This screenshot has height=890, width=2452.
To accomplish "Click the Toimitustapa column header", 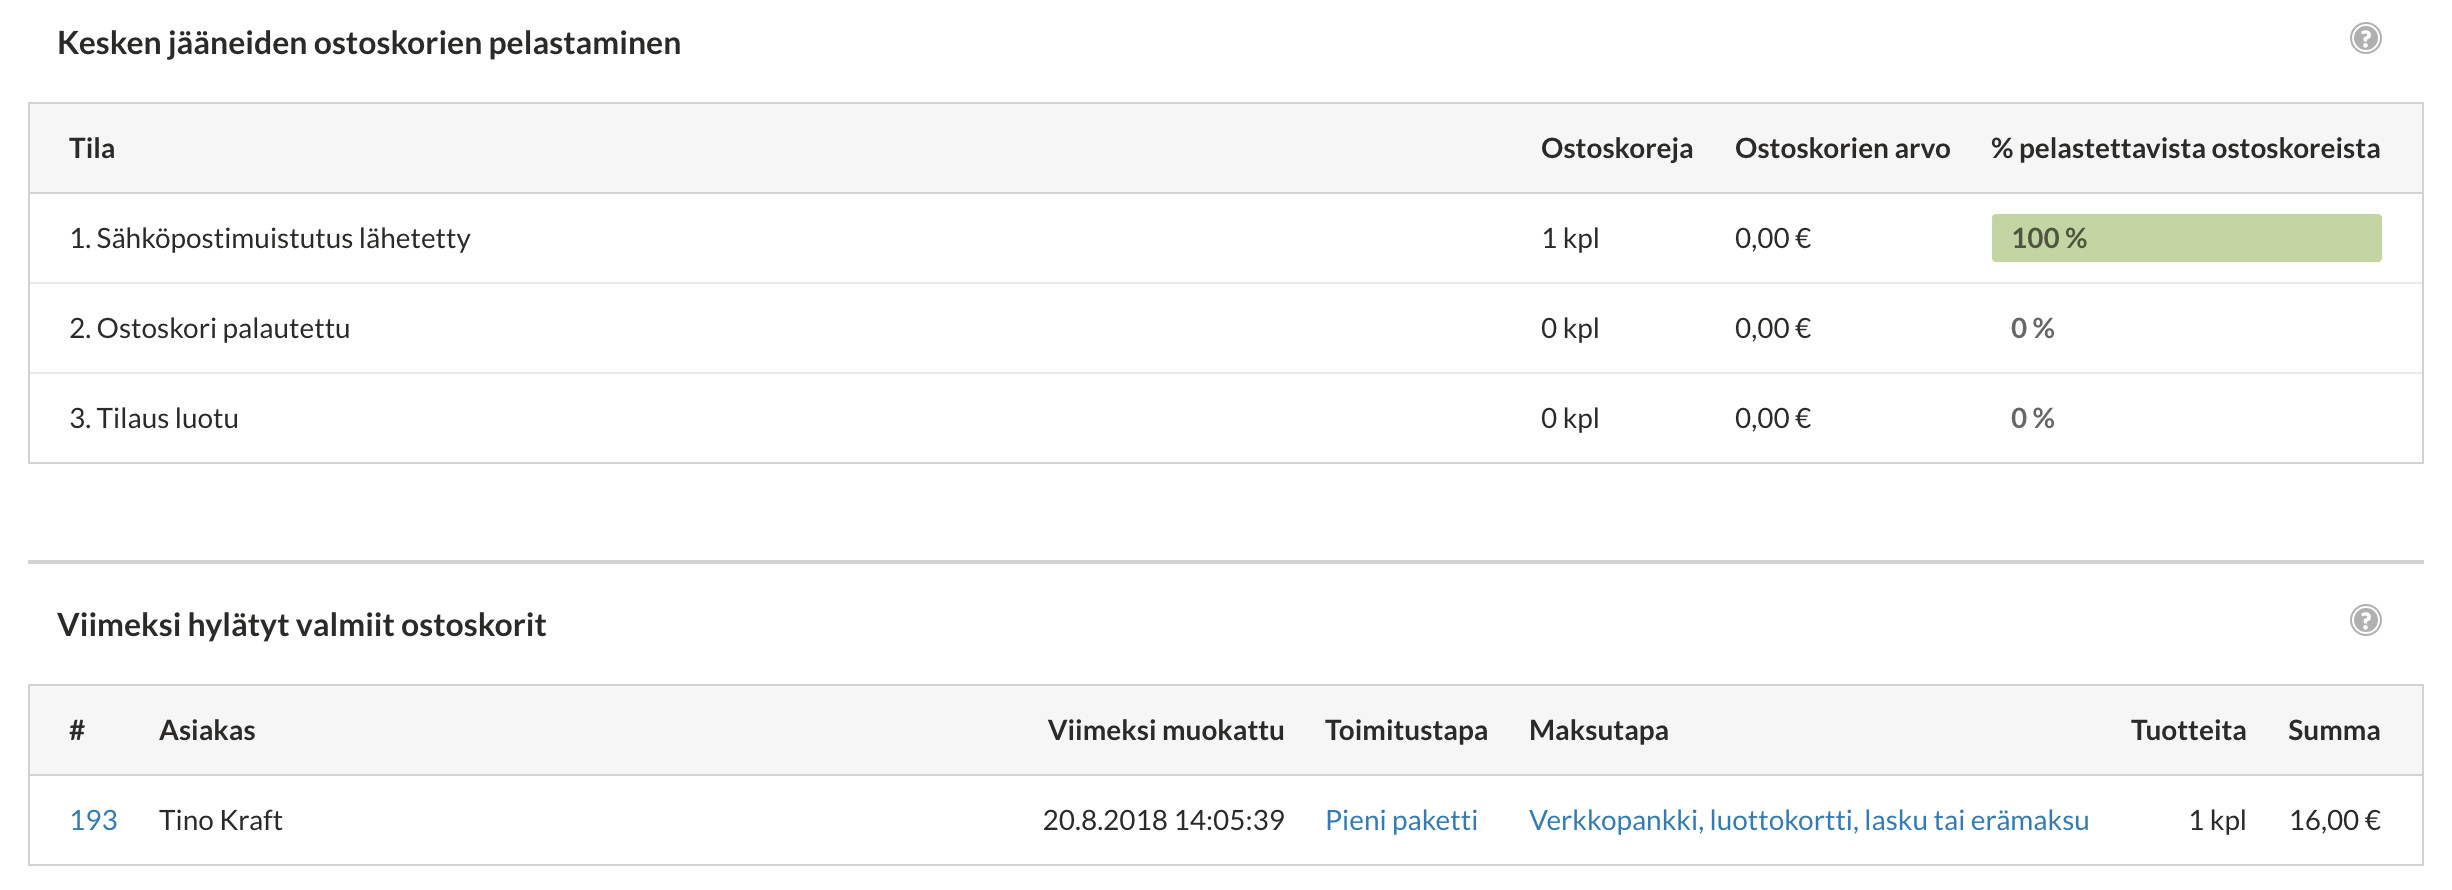I will [x=1406, y=730].
